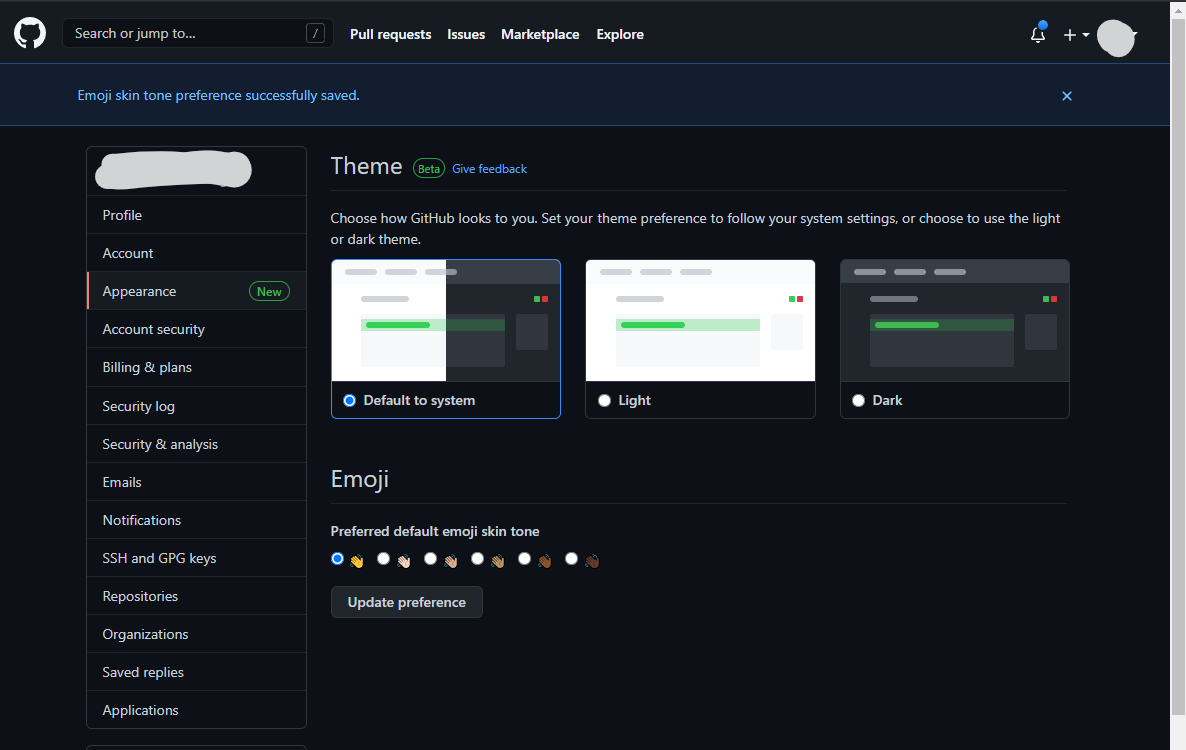Choose the Light theme radio button
The image size is (1186, 750).
pyautogui.click(x=604, y=401)
